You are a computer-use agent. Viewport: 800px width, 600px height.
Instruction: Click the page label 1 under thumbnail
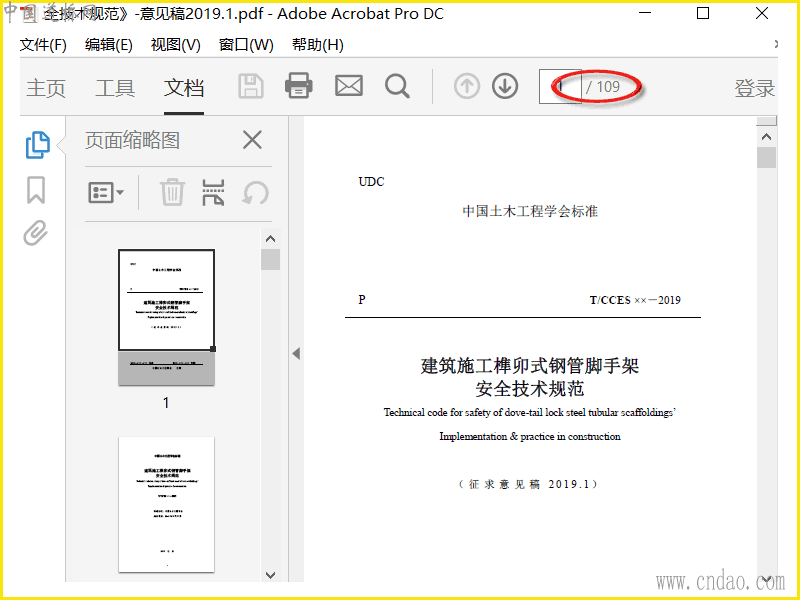click(166, 403)
